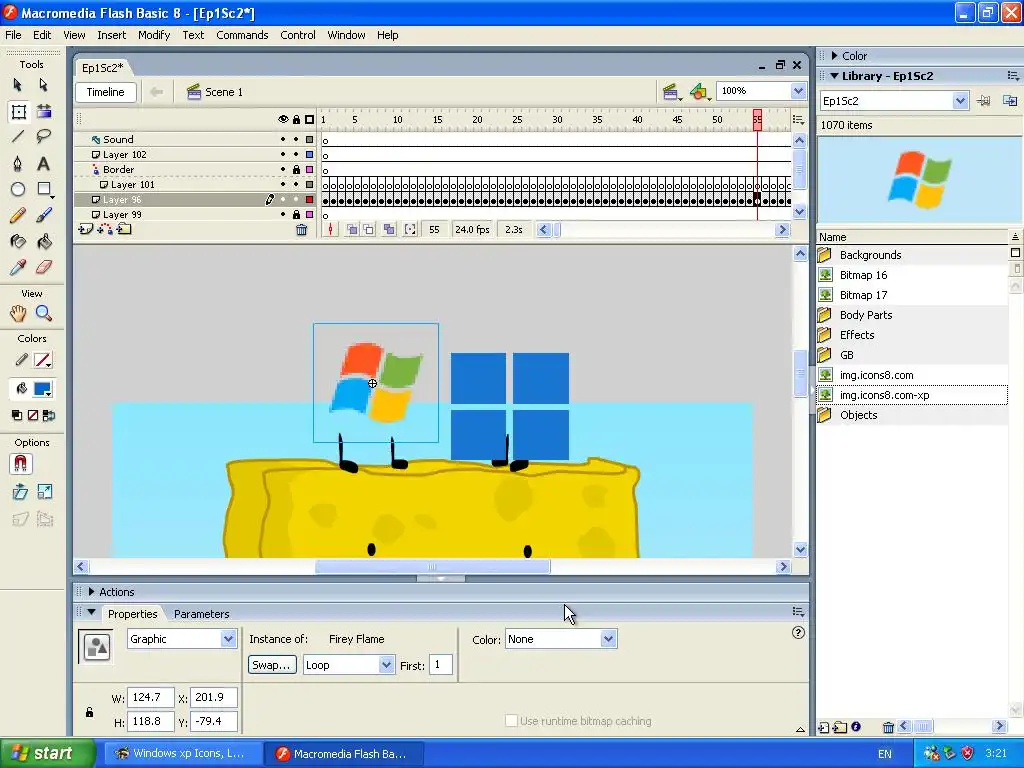This screenshot has height=768, width=1024.
Task: Toggle the Snap to Objects magnet
Action: [x=20, y=464]
